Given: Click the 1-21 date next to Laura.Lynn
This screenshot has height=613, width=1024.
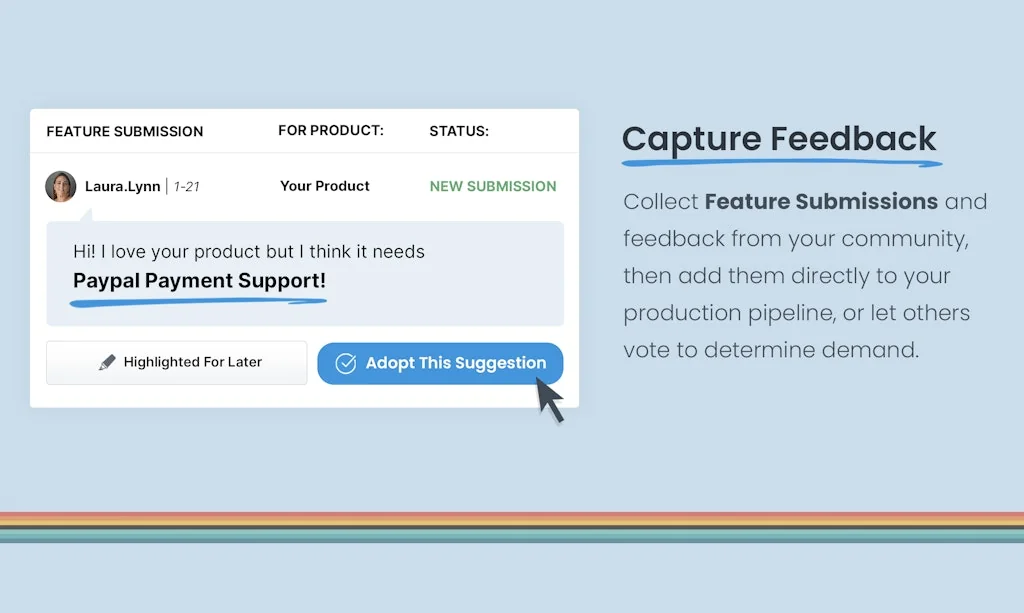Looking at the screenshot, I should [188, 187].
